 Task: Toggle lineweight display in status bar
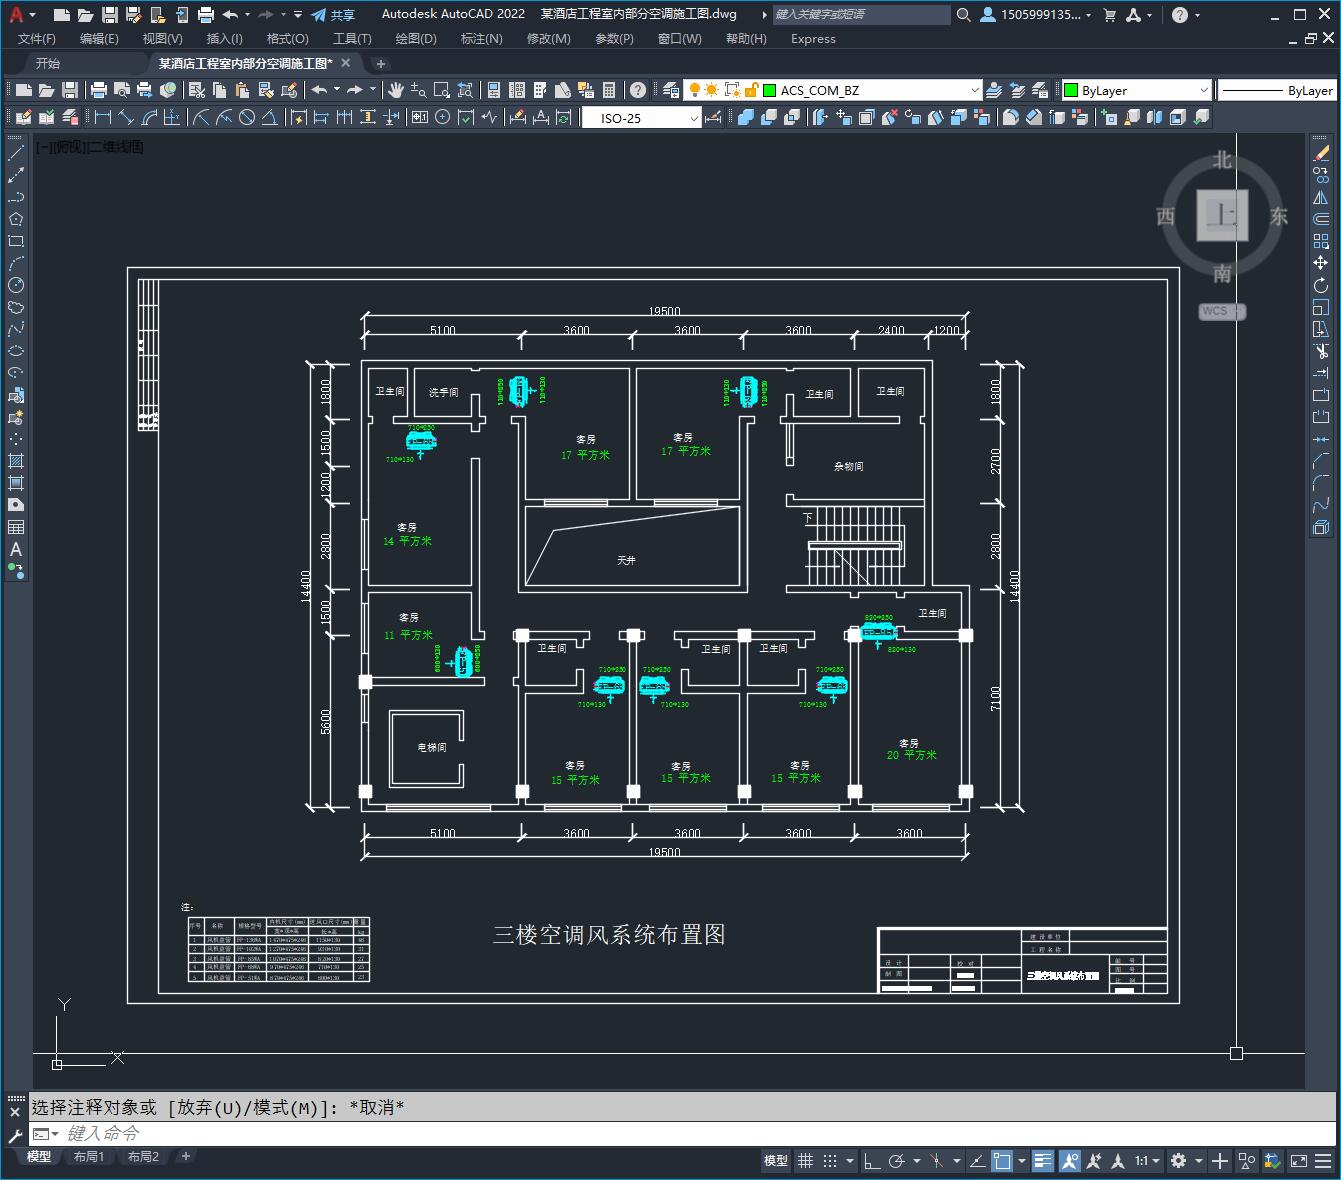point(1043,1161)
